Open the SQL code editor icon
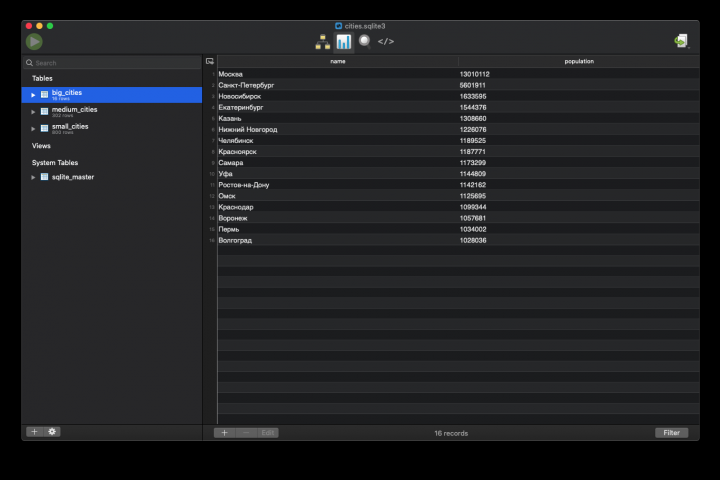 [x=386, y=41]
